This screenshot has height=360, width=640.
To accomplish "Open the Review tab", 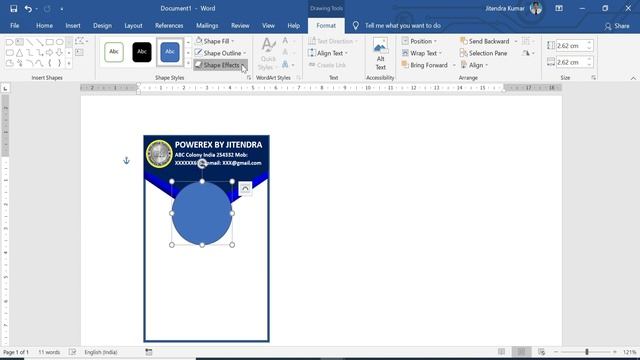I will coord(240,25).
